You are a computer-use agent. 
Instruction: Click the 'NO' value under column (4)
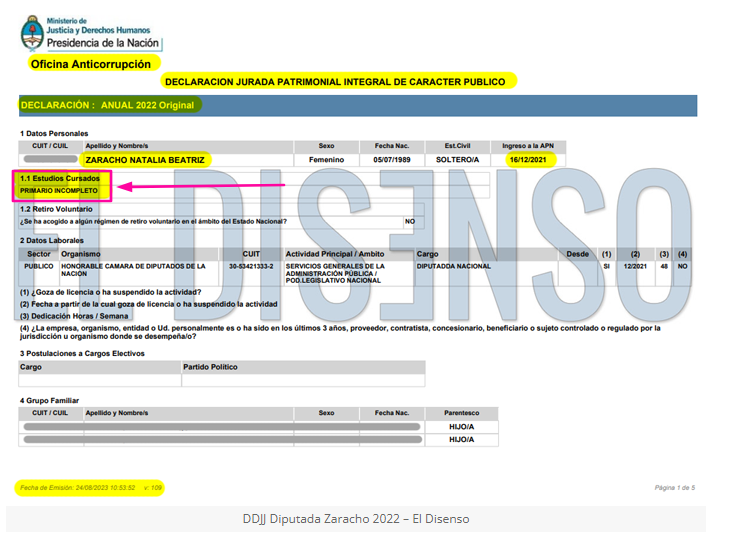[683, 266]
